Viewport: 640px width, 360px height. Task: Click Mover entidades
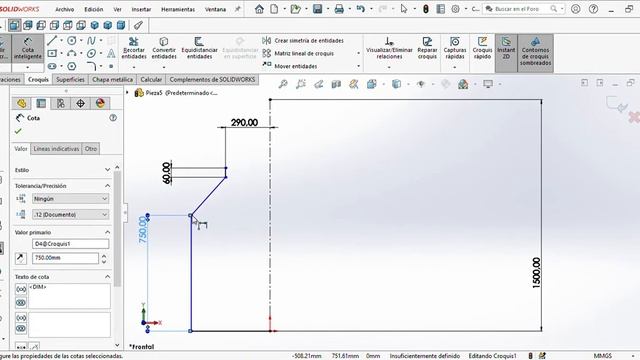(290, 66)
